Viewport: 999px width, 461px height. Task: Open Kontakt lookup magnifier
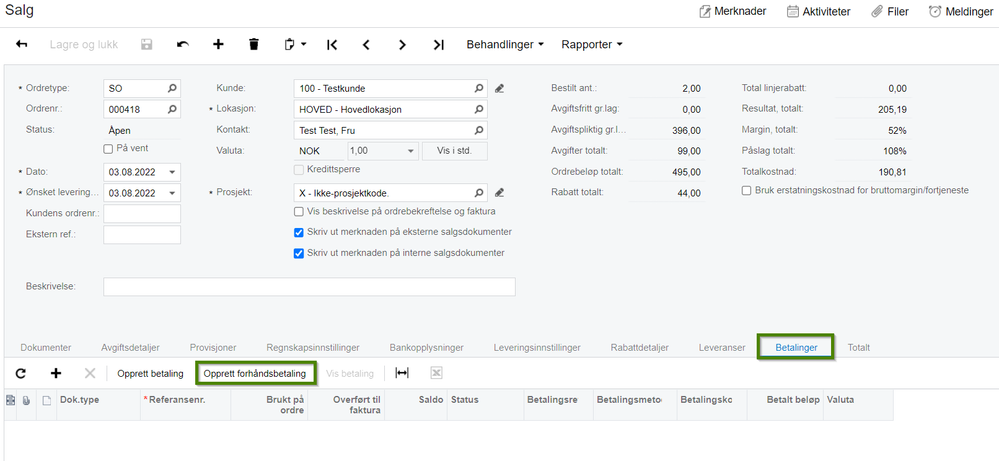pyautogui.click(x=478, y=131)
